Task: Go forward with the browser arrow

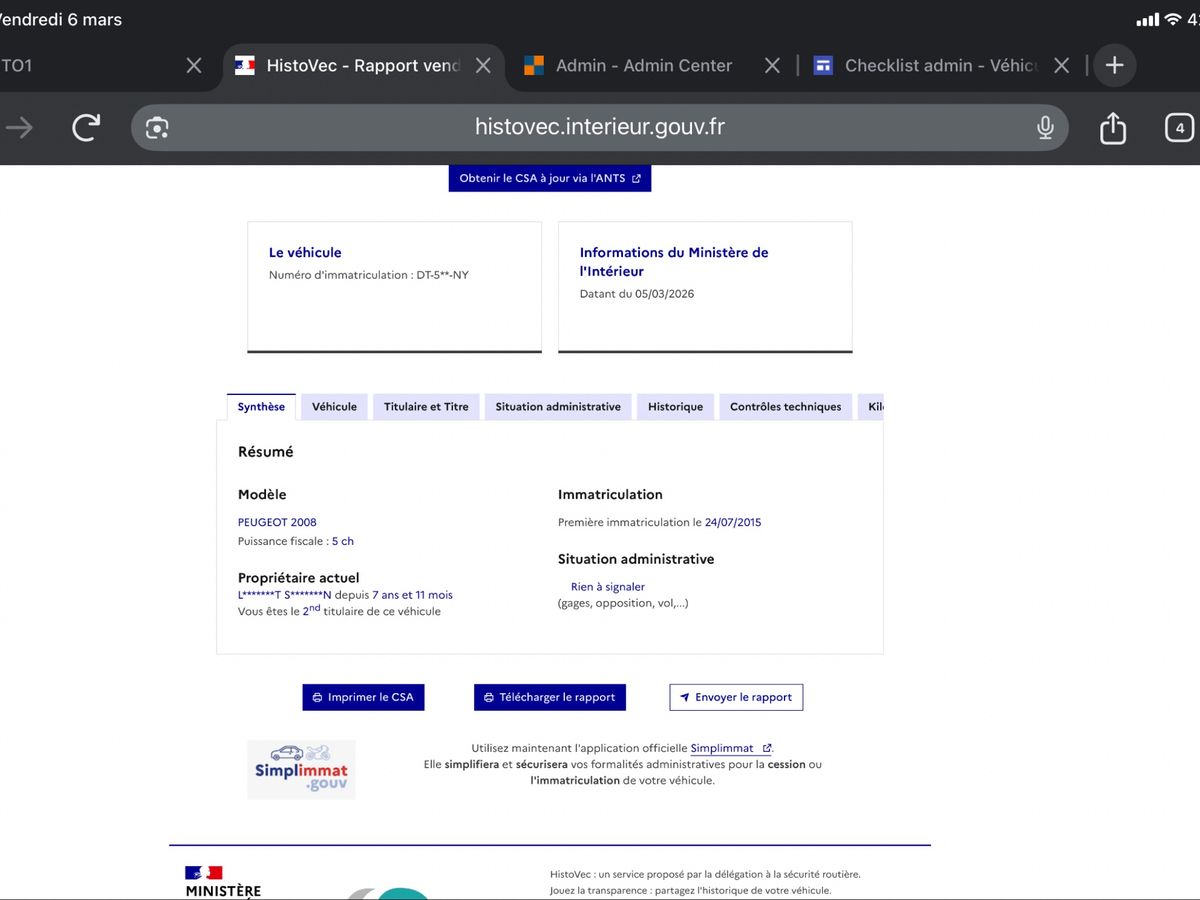Action: point(19,127)
